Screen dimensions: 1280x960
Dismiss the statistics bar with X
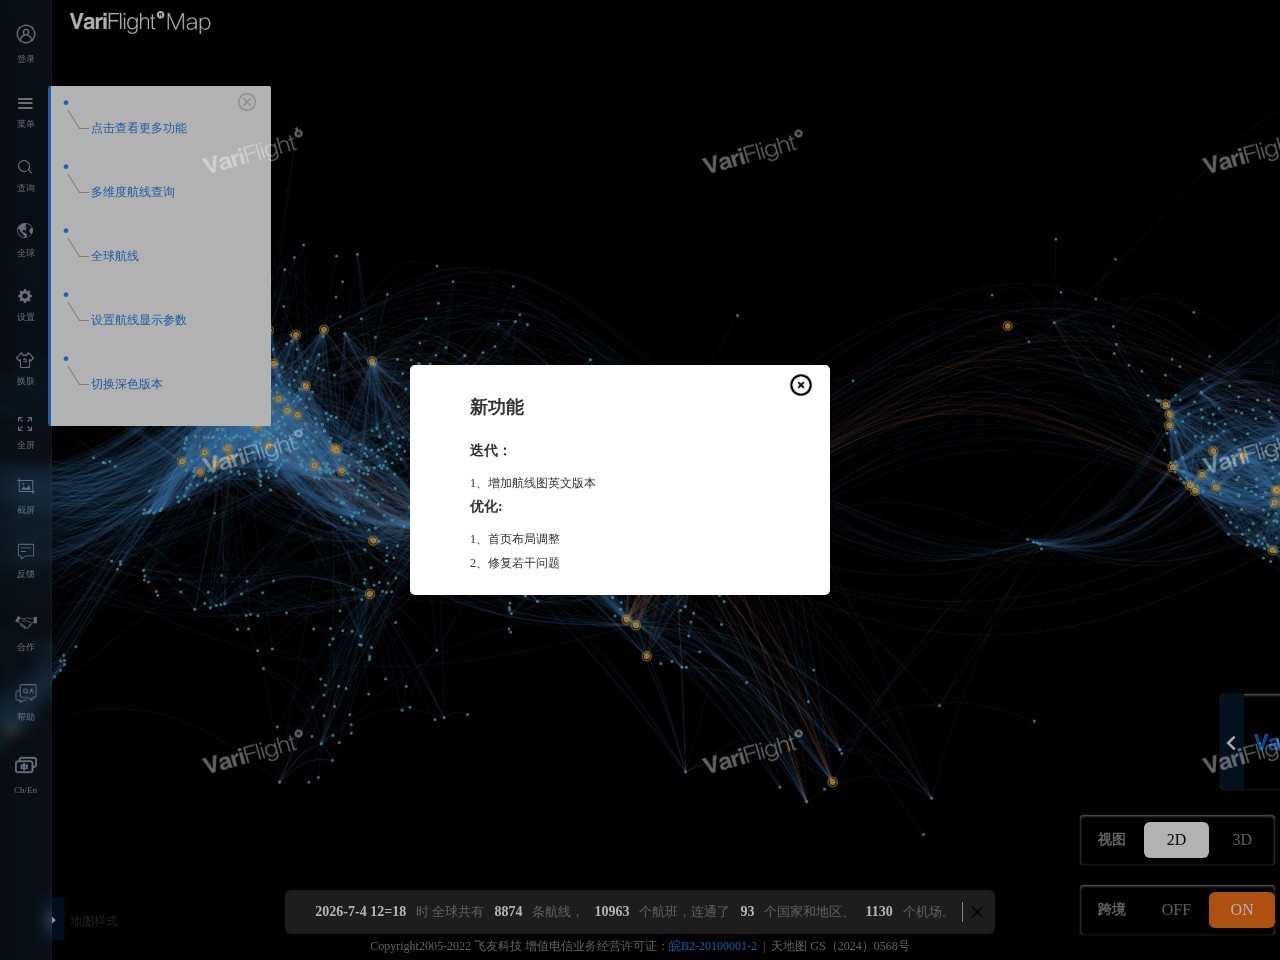point(977,912)
